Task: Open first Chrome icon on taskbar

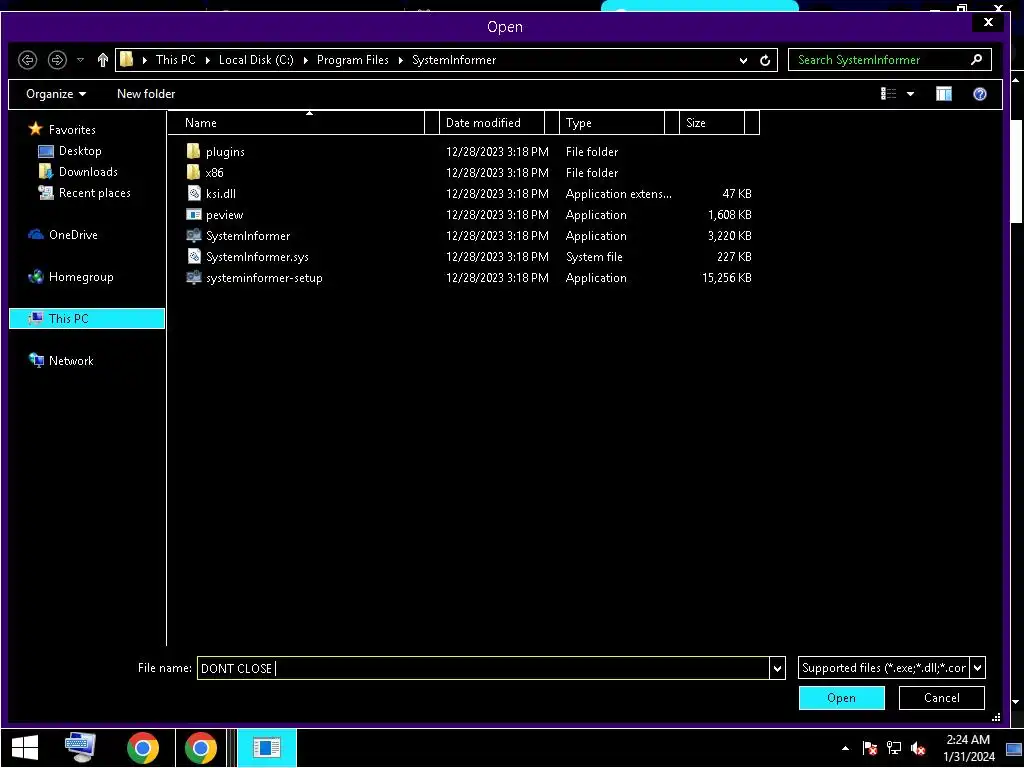Action: 143,748
